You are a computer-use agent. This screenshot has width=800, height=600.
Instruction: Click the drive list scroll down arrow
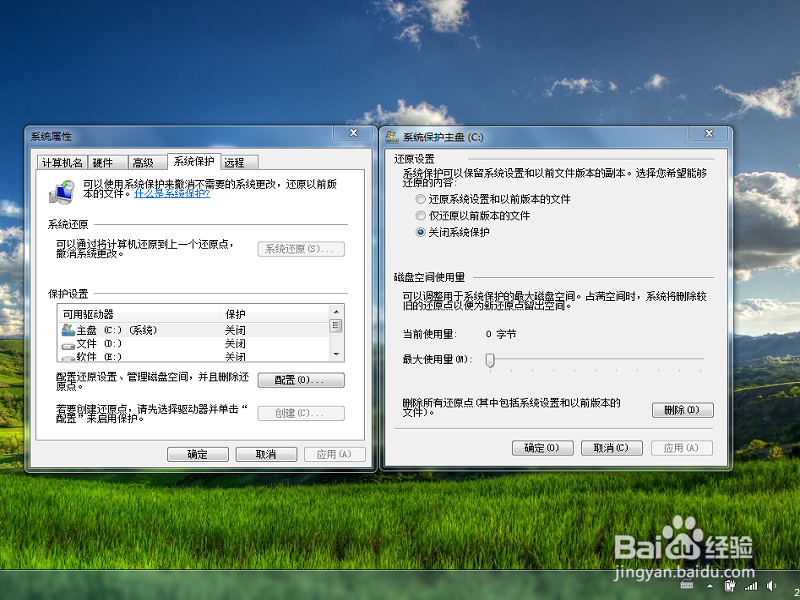click(336, 355)
